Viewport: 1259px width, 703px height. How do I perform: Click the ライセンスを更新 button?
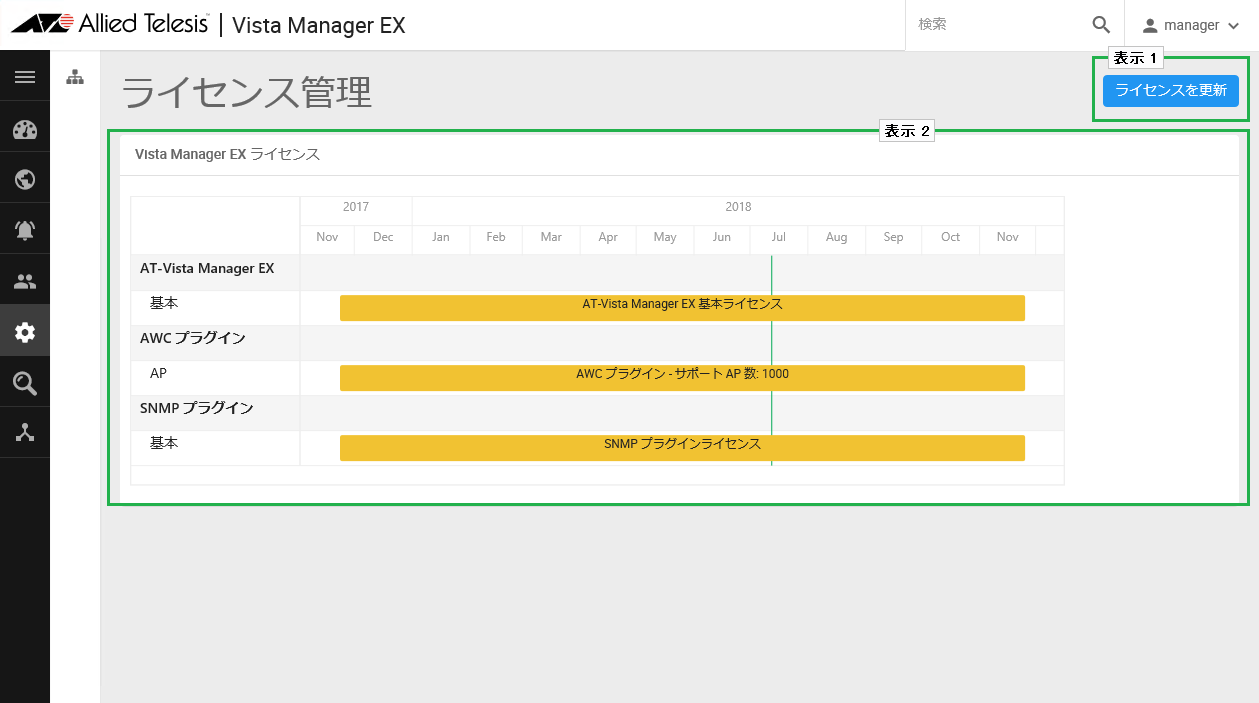pos(1171,90)
